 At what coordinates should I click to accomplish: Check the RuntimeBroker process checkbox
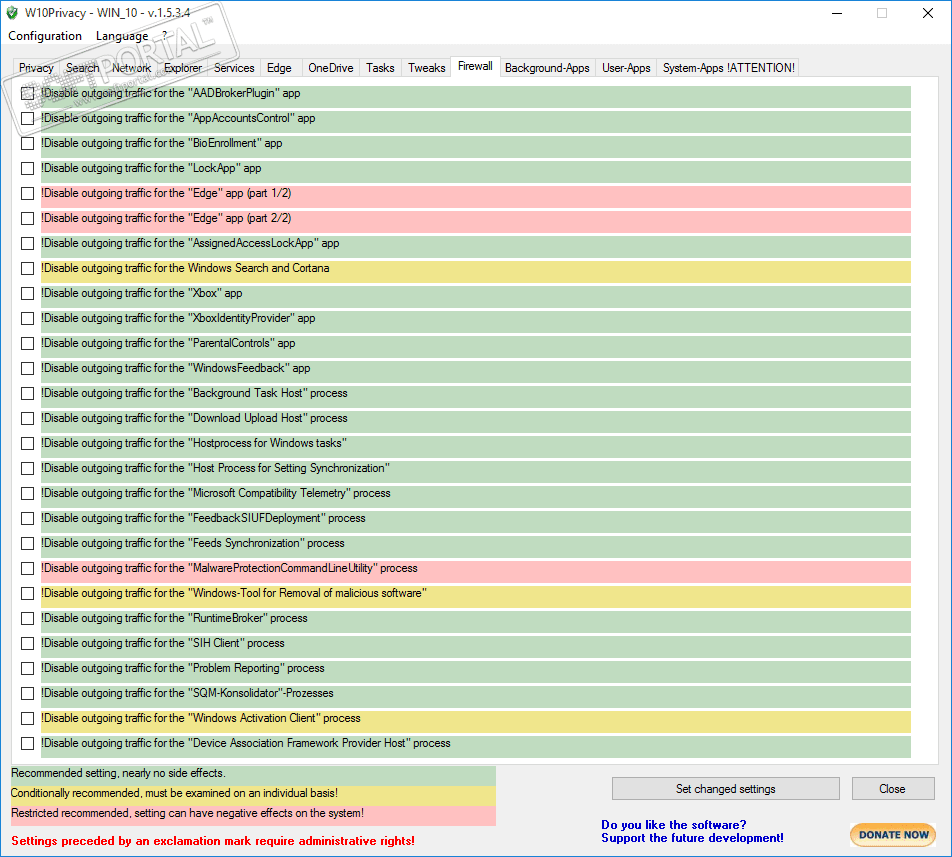(27, 618)
